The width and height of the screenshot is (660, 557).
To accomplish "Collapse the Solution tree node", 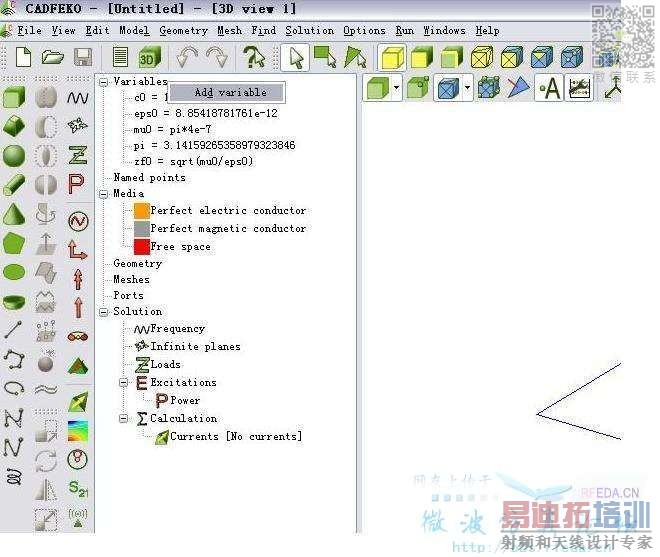I will tap(104, 312).
